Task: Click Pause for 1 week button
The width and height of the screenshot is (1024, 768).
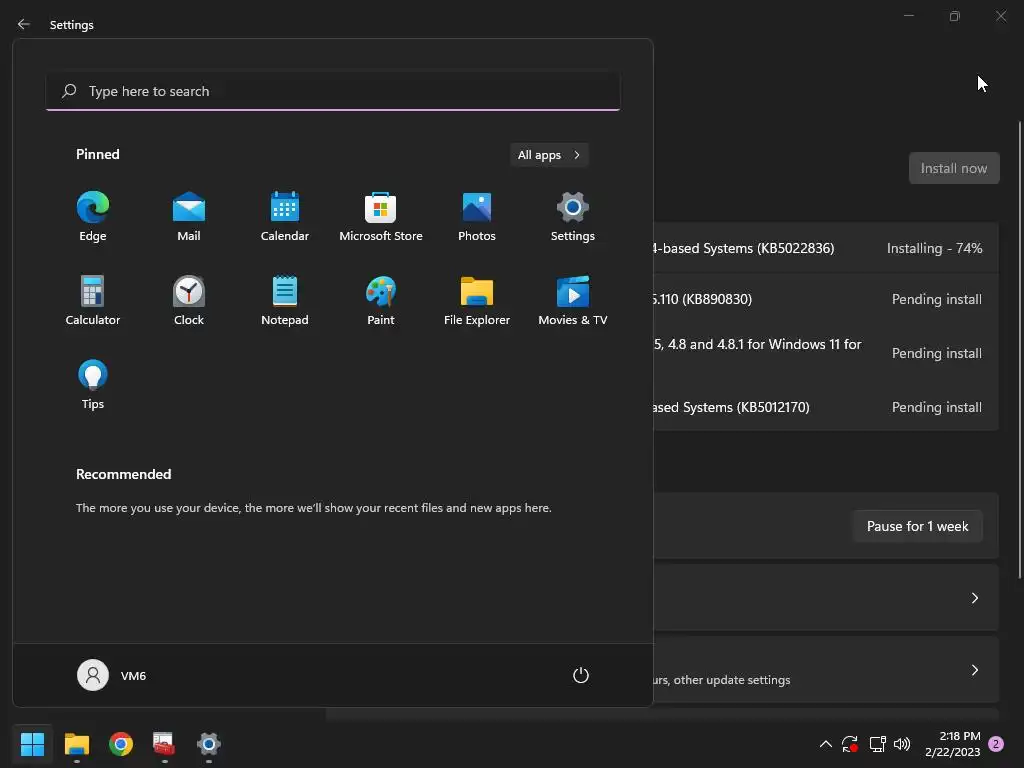Action: click(x=917, y=526)
